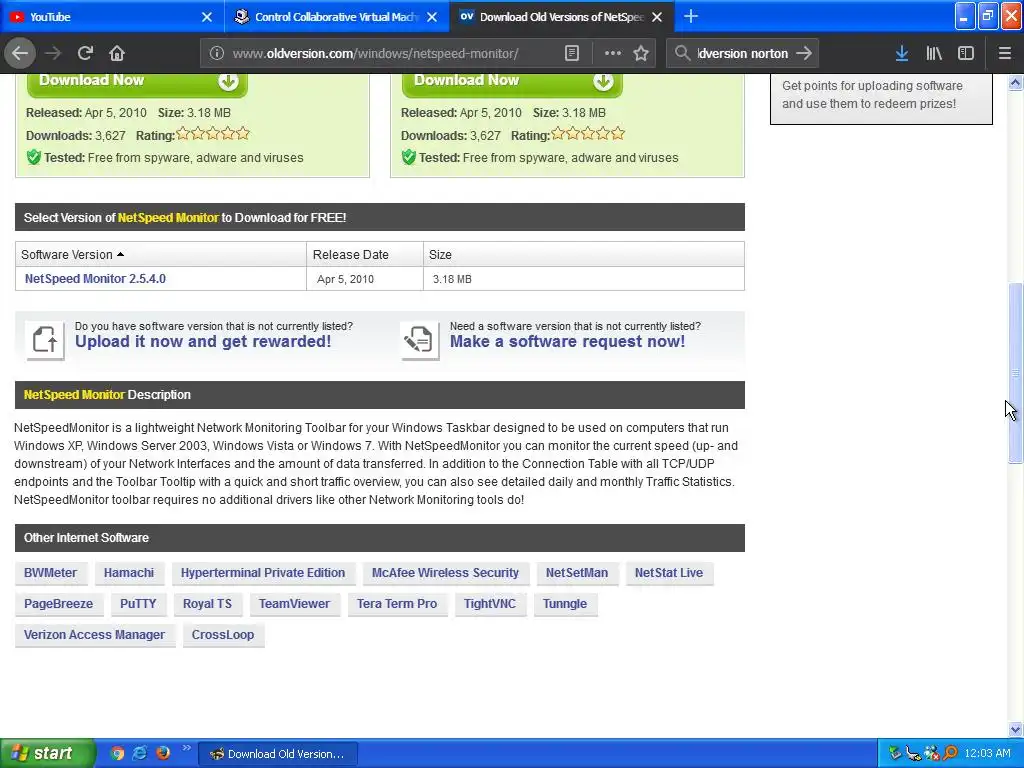Show site information for oldversion.com
1024x768 pixels.
(216, 53)
